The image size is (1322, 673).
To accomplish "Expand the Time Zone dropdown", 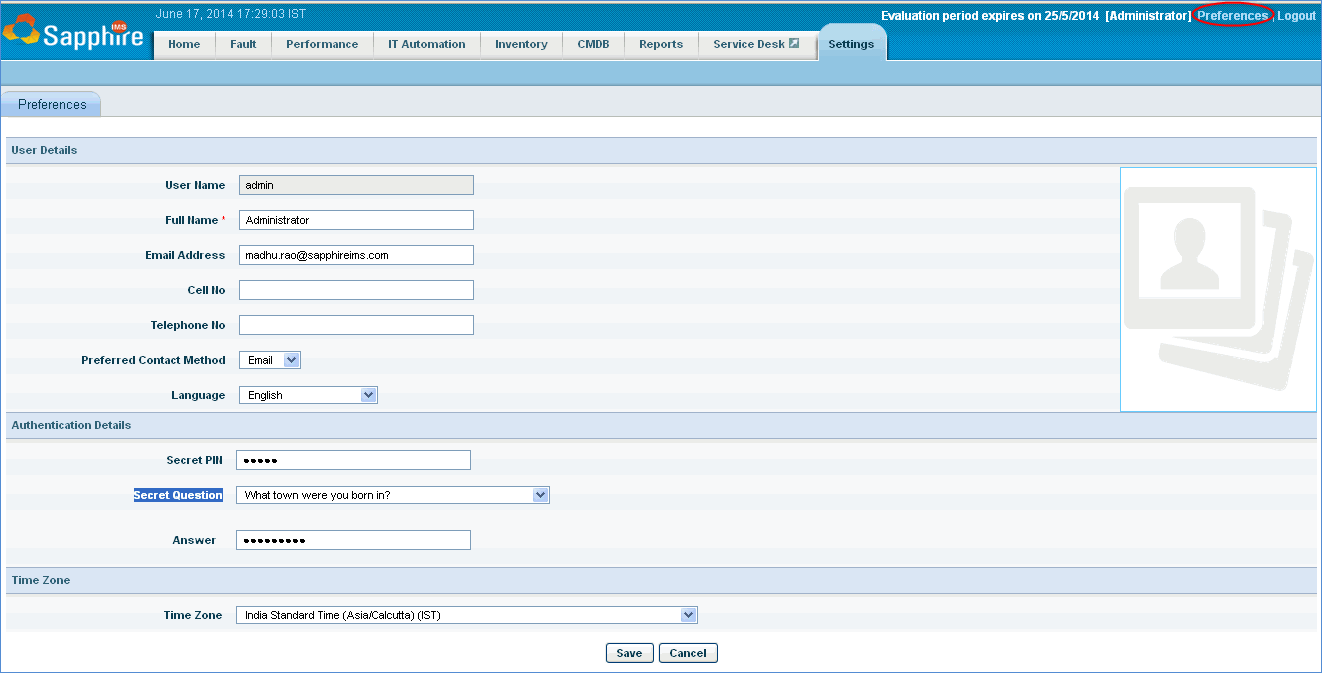I will click(466, 615).
